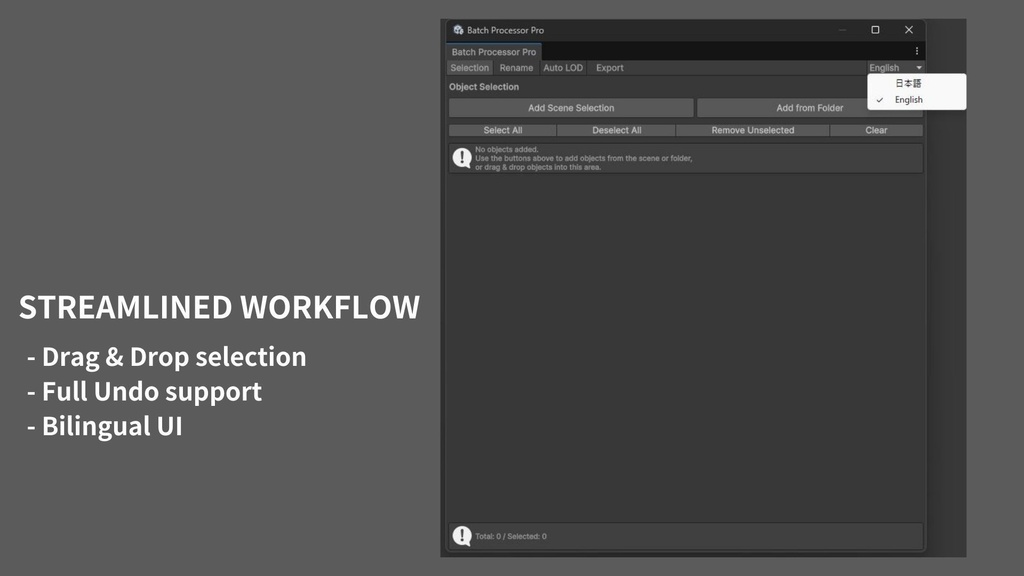Switch to the Export tab
Screen dimensions: 1024x576
pyautogui.click(x=609, y=67)
